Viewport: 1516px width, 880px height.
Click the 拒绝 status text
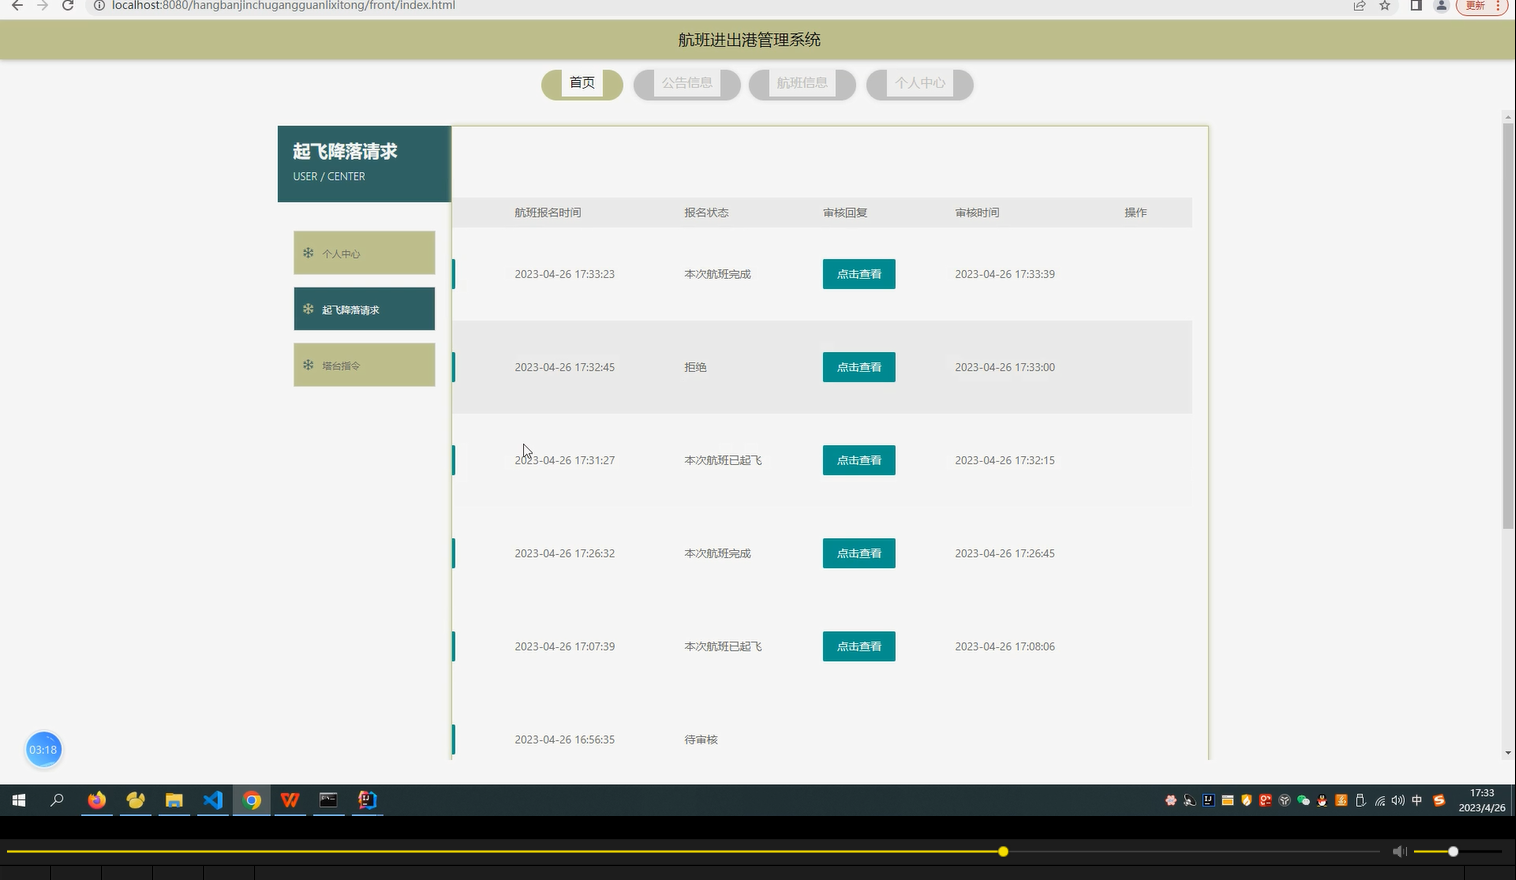tap(695, 367)
